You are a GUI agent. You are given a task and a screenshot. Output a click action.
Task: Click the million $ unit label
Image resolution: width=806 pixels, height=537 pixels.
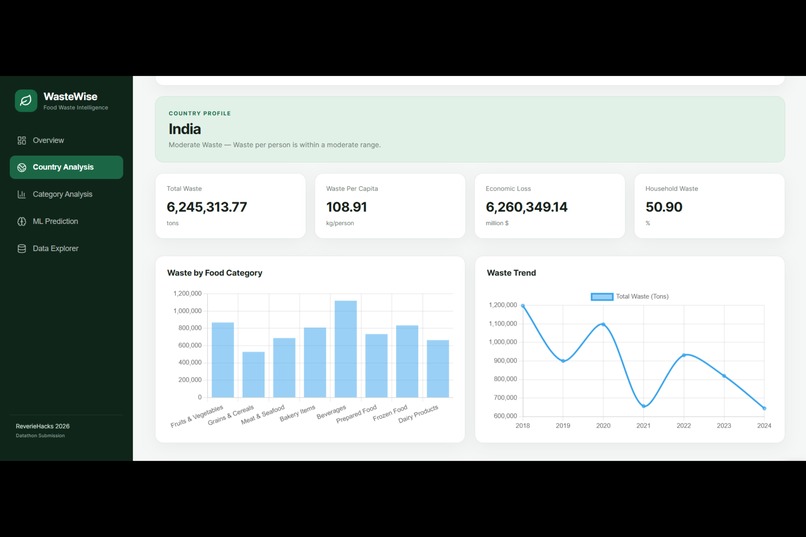(497, 223)
